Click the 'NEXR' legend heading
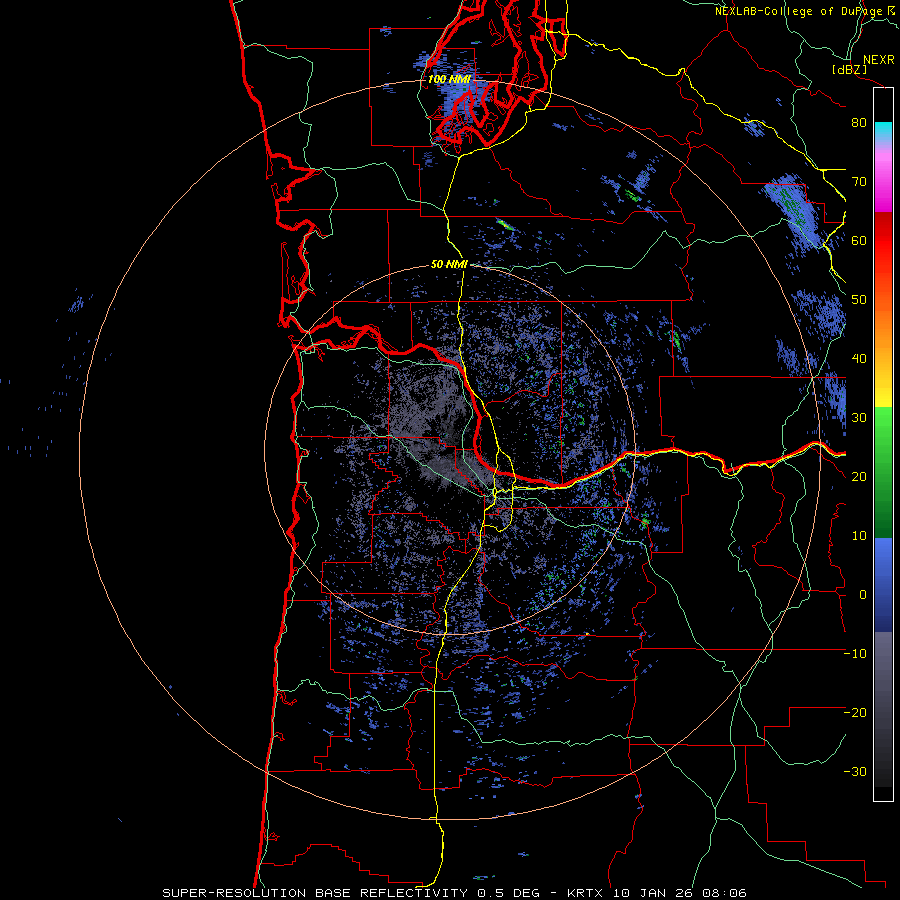 (879, 60)
